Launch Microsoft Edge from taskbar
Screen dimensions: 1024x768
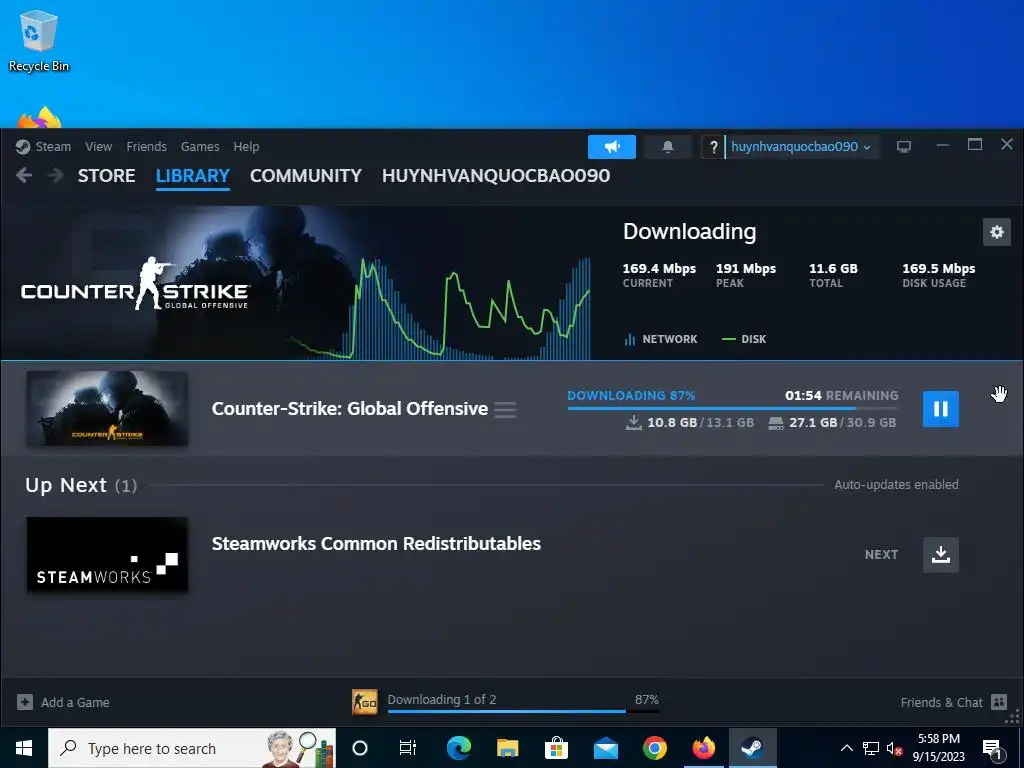(x=458, y=748)
